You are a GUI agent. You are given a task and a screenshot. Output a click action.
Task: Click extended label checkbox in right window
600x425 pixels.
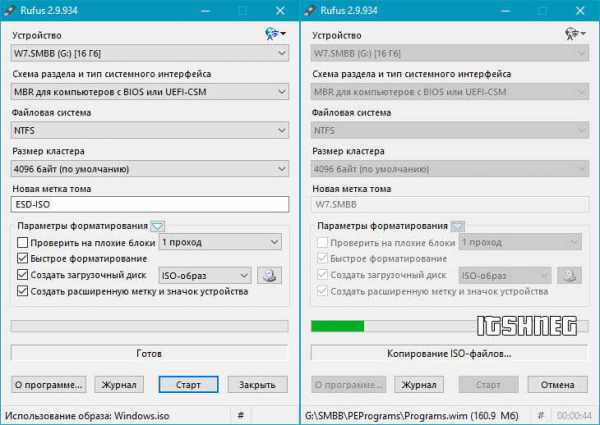pyautogui.click(x=323, y=291)
